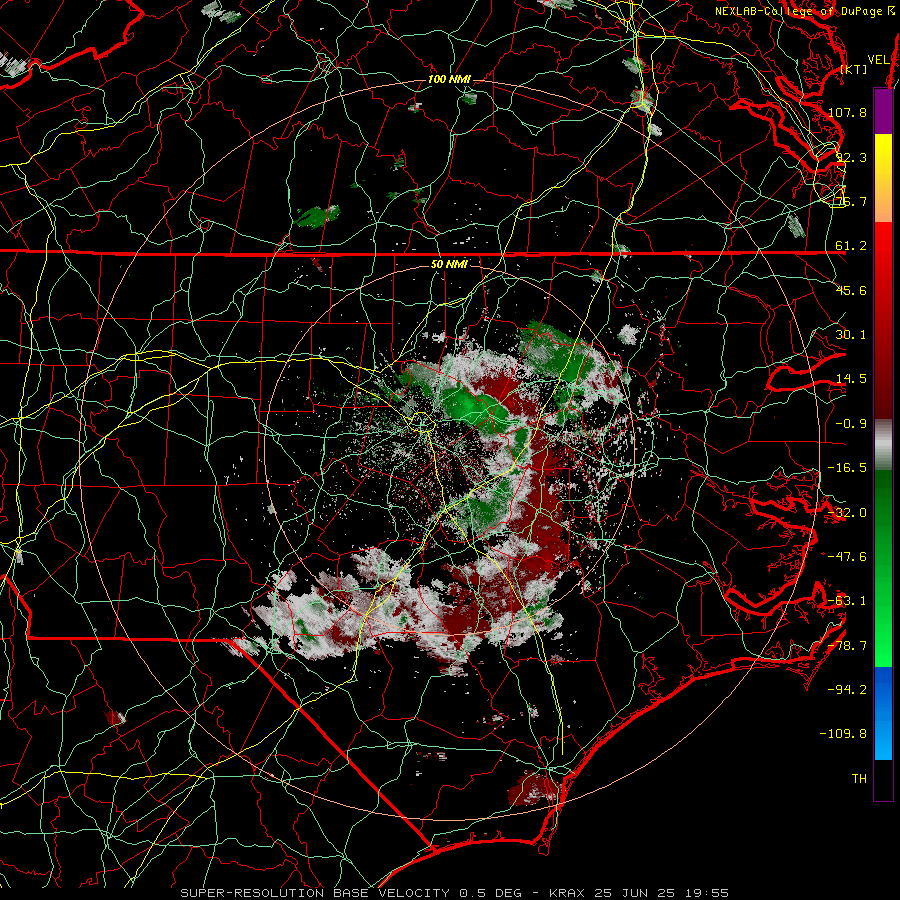
Task: Click the 19:55 timestamp in caption
Action: (708, 893)
